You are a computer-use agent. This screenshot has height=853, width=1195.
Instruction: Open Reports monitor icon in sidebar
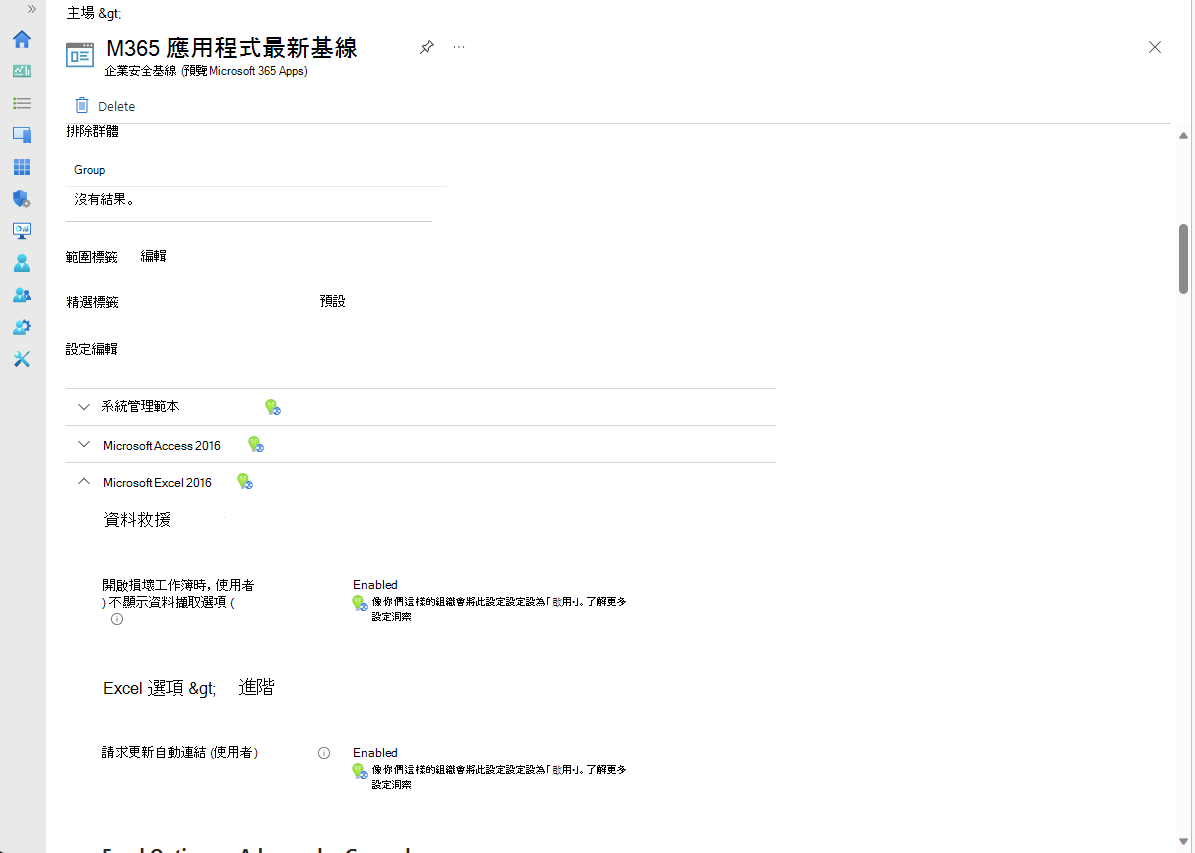tap(22, 231)
